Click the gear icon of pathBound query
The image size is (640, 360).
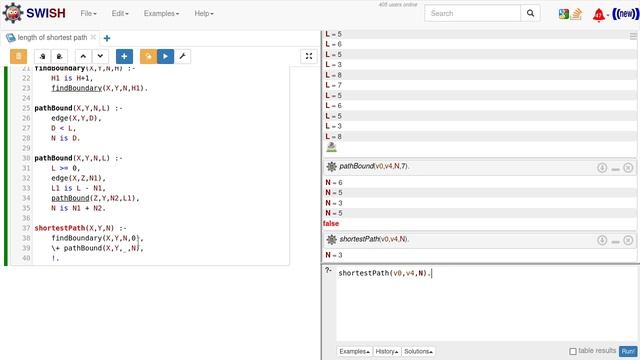(331, 166)
